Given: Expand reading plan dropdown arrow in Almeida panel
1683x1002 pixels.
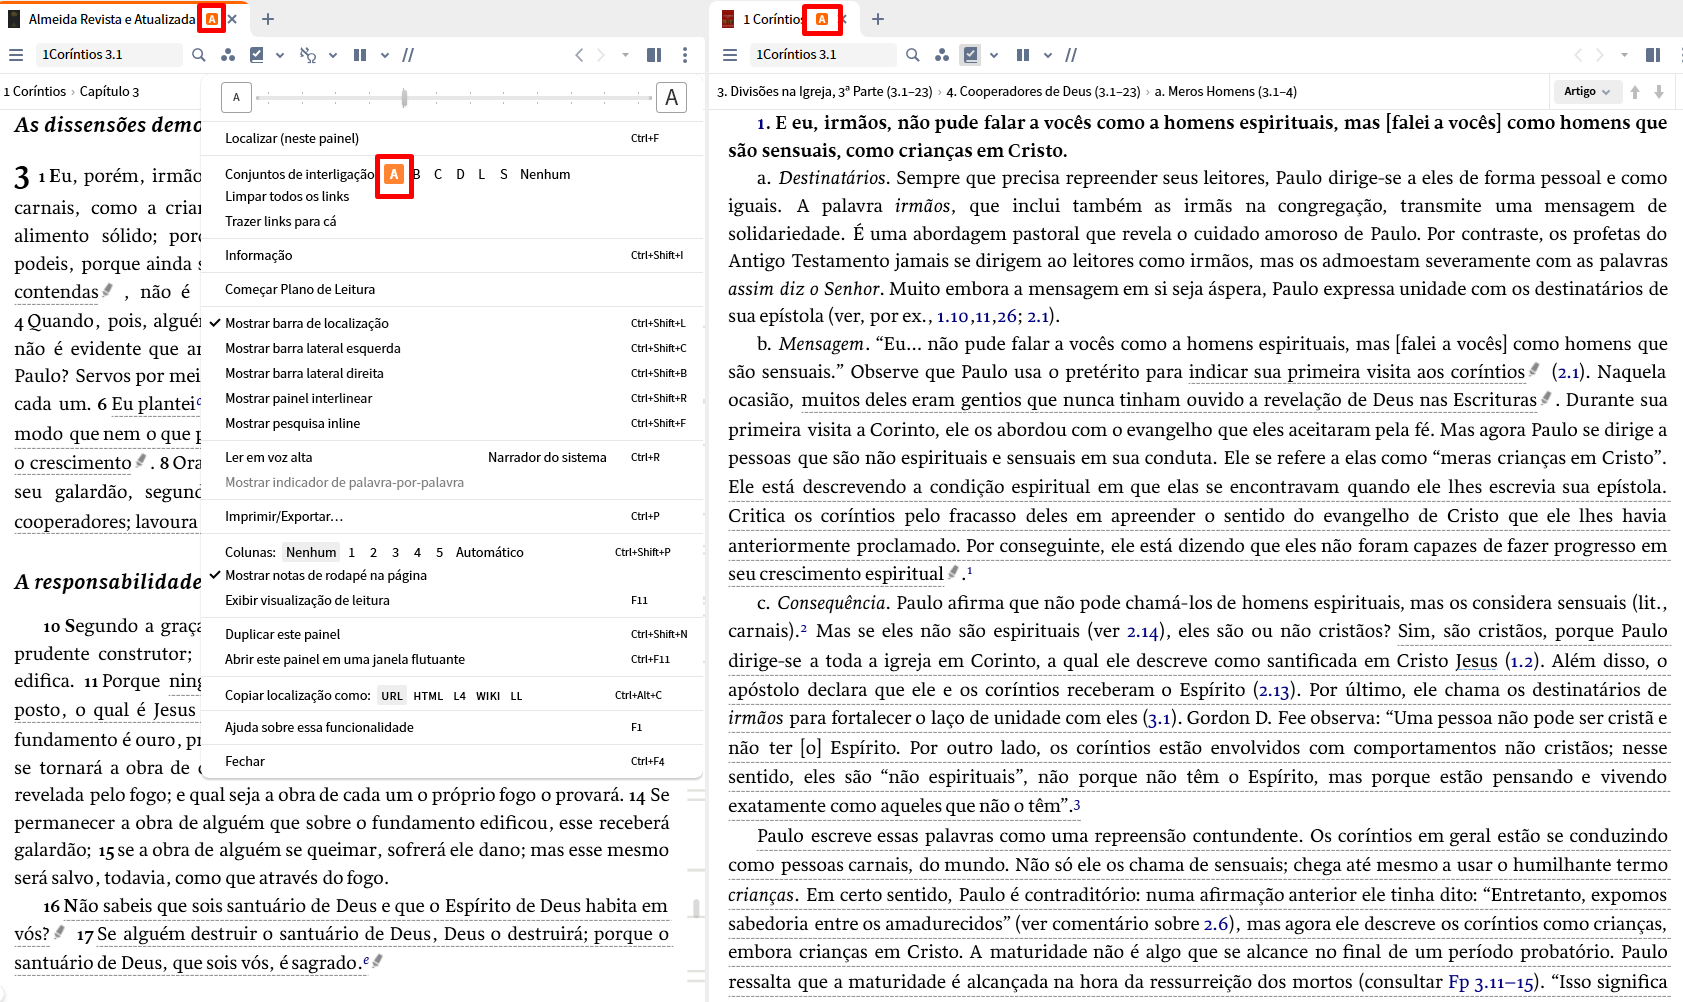Looking at the screenshot, I should point(280,55).
